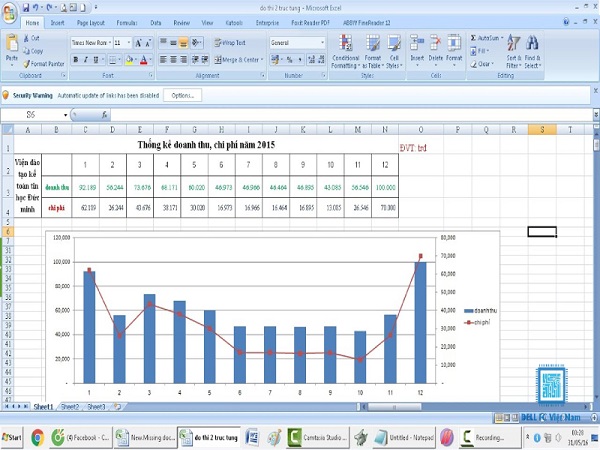The image size is (600, 450).
Task: Click the Windows Start button
Action: (13, 437)
